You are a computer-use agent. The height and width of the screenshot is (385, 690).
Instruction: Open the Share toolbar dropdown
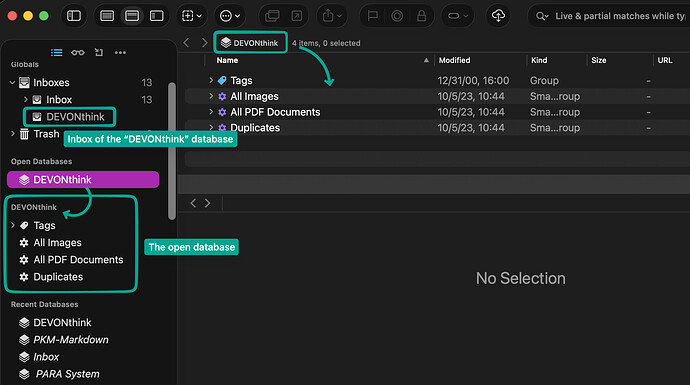tap(332, 16)
